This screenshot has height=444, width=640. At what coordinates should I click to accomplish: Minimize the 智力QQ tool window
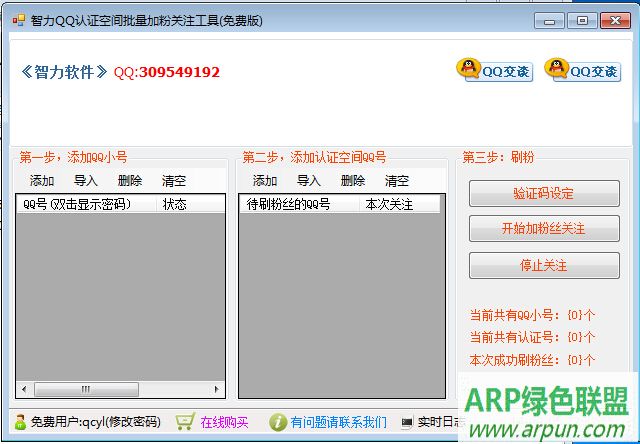tap(549, 21)
